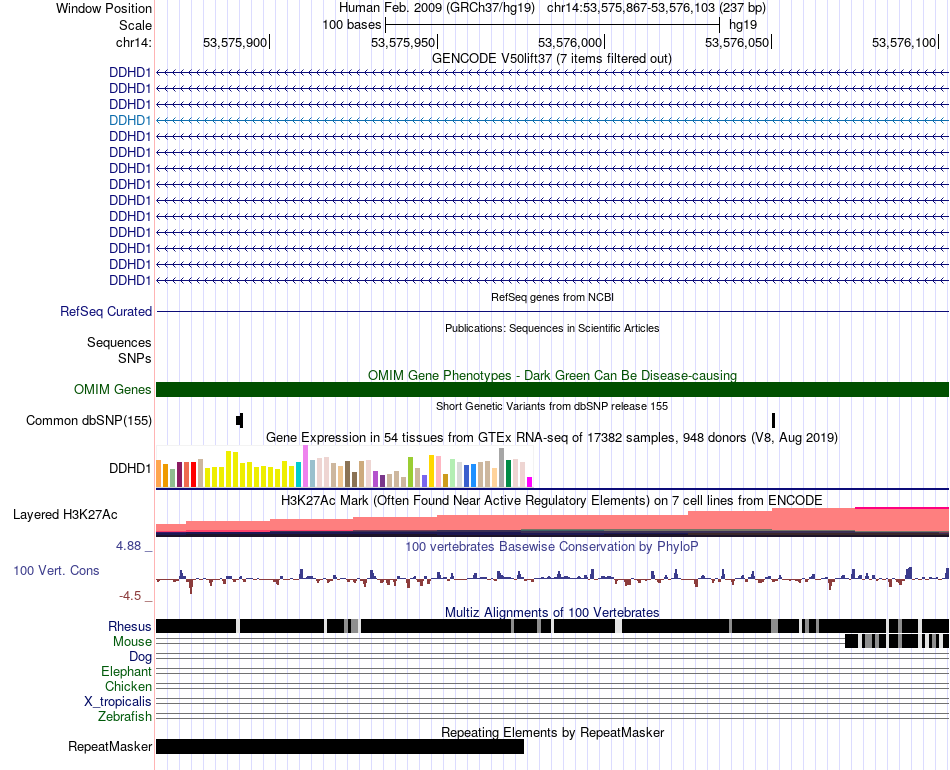Screen dimensions: 950x770
Task: Click the GTEx Gene Expression track title
Action: pyautogui.click(x=552, y=437)
